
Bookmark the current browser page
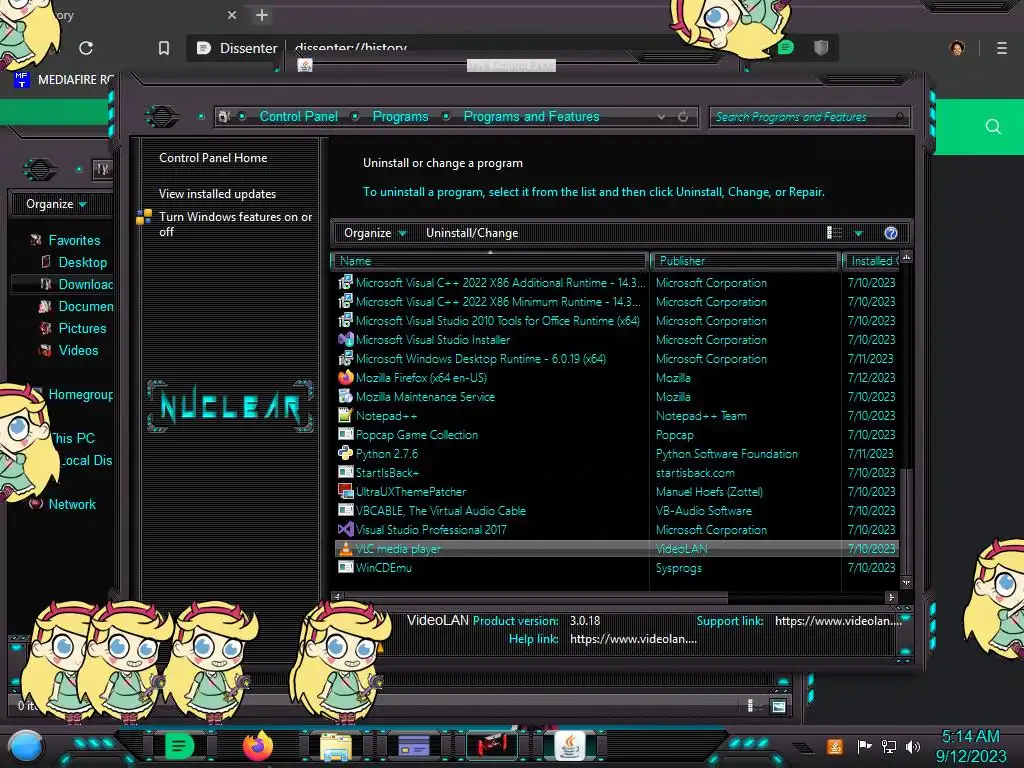click(164, 48)
